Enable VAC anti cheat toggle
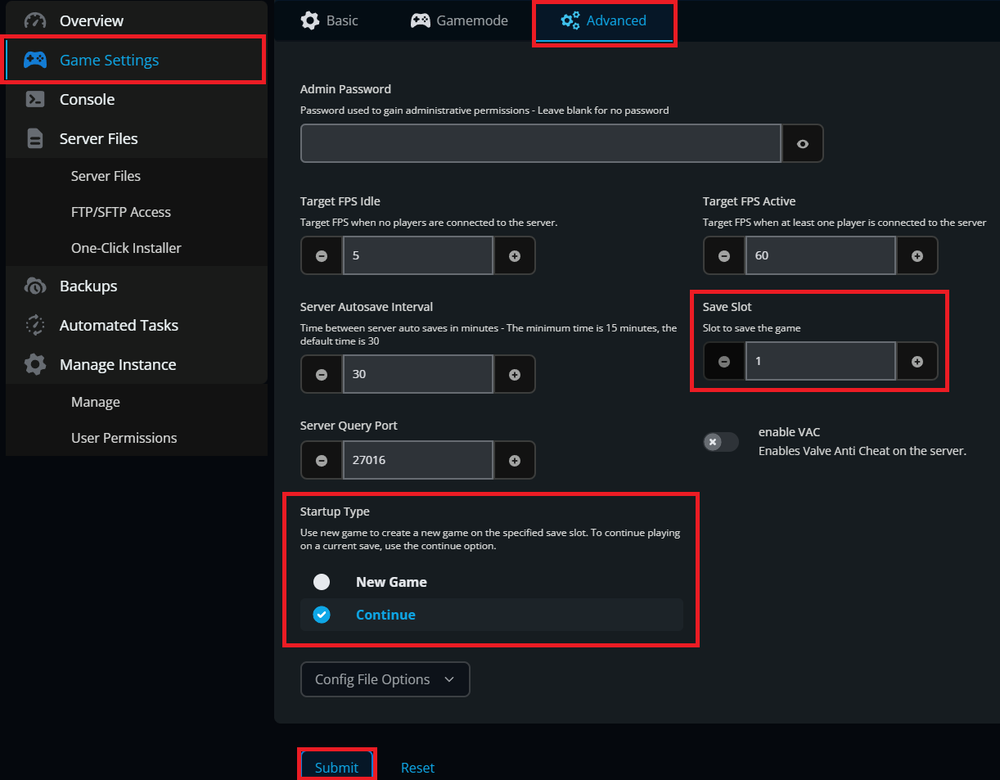Image resolution: width=1000 pixels, height=780 pixels. pos(720,441)
